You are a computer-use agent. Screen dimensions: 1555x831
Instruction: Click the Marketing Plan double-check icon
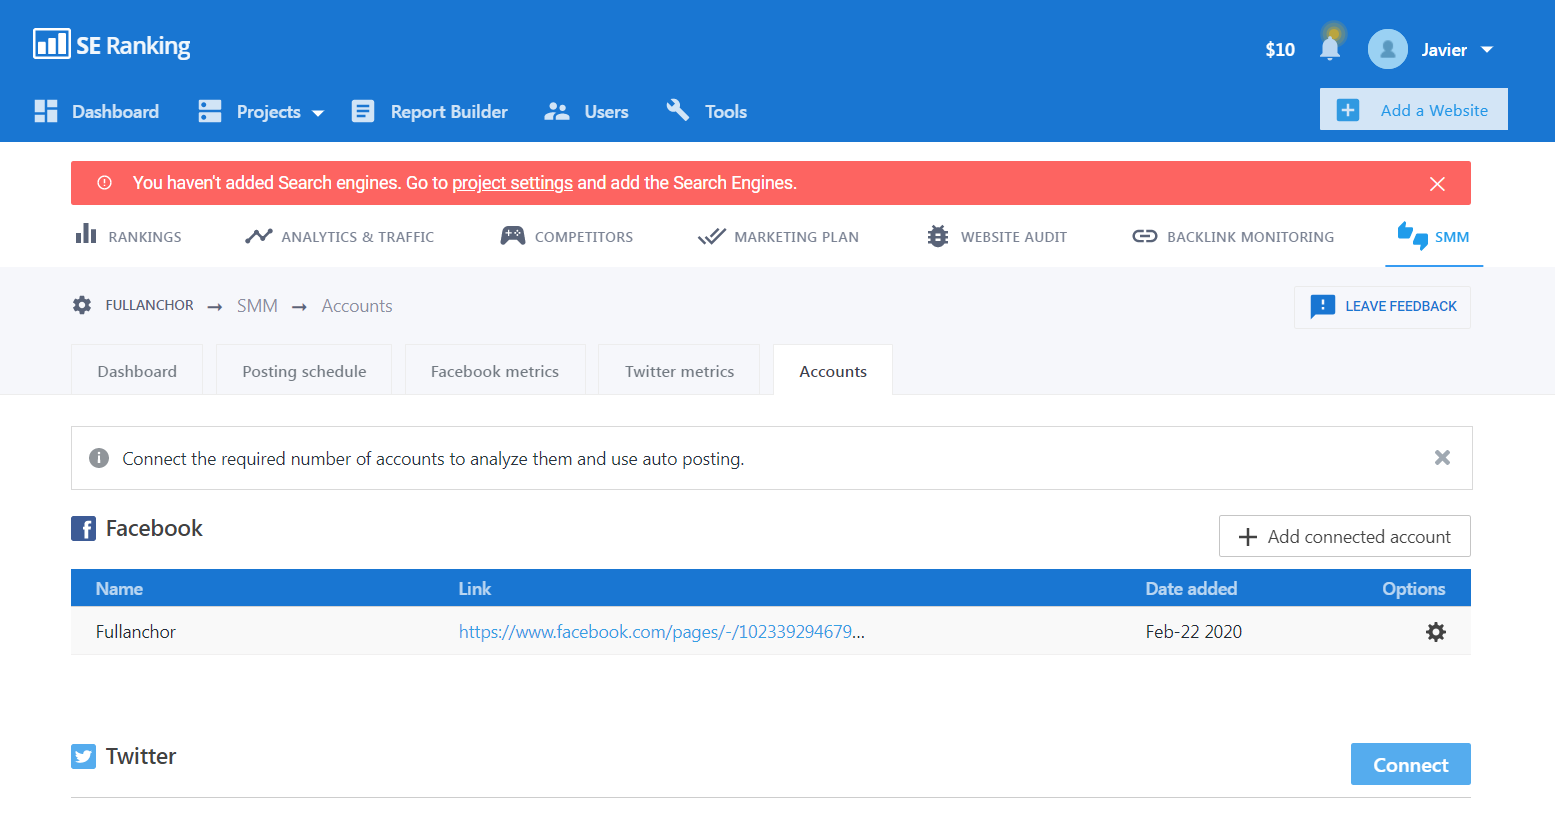tap(712, 237)
